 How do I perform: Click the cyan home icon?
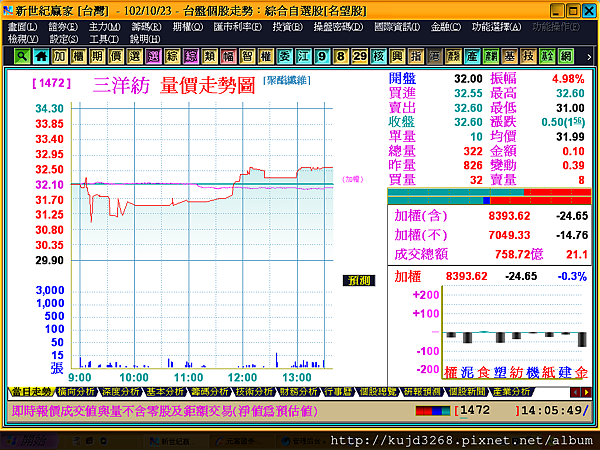41,57
